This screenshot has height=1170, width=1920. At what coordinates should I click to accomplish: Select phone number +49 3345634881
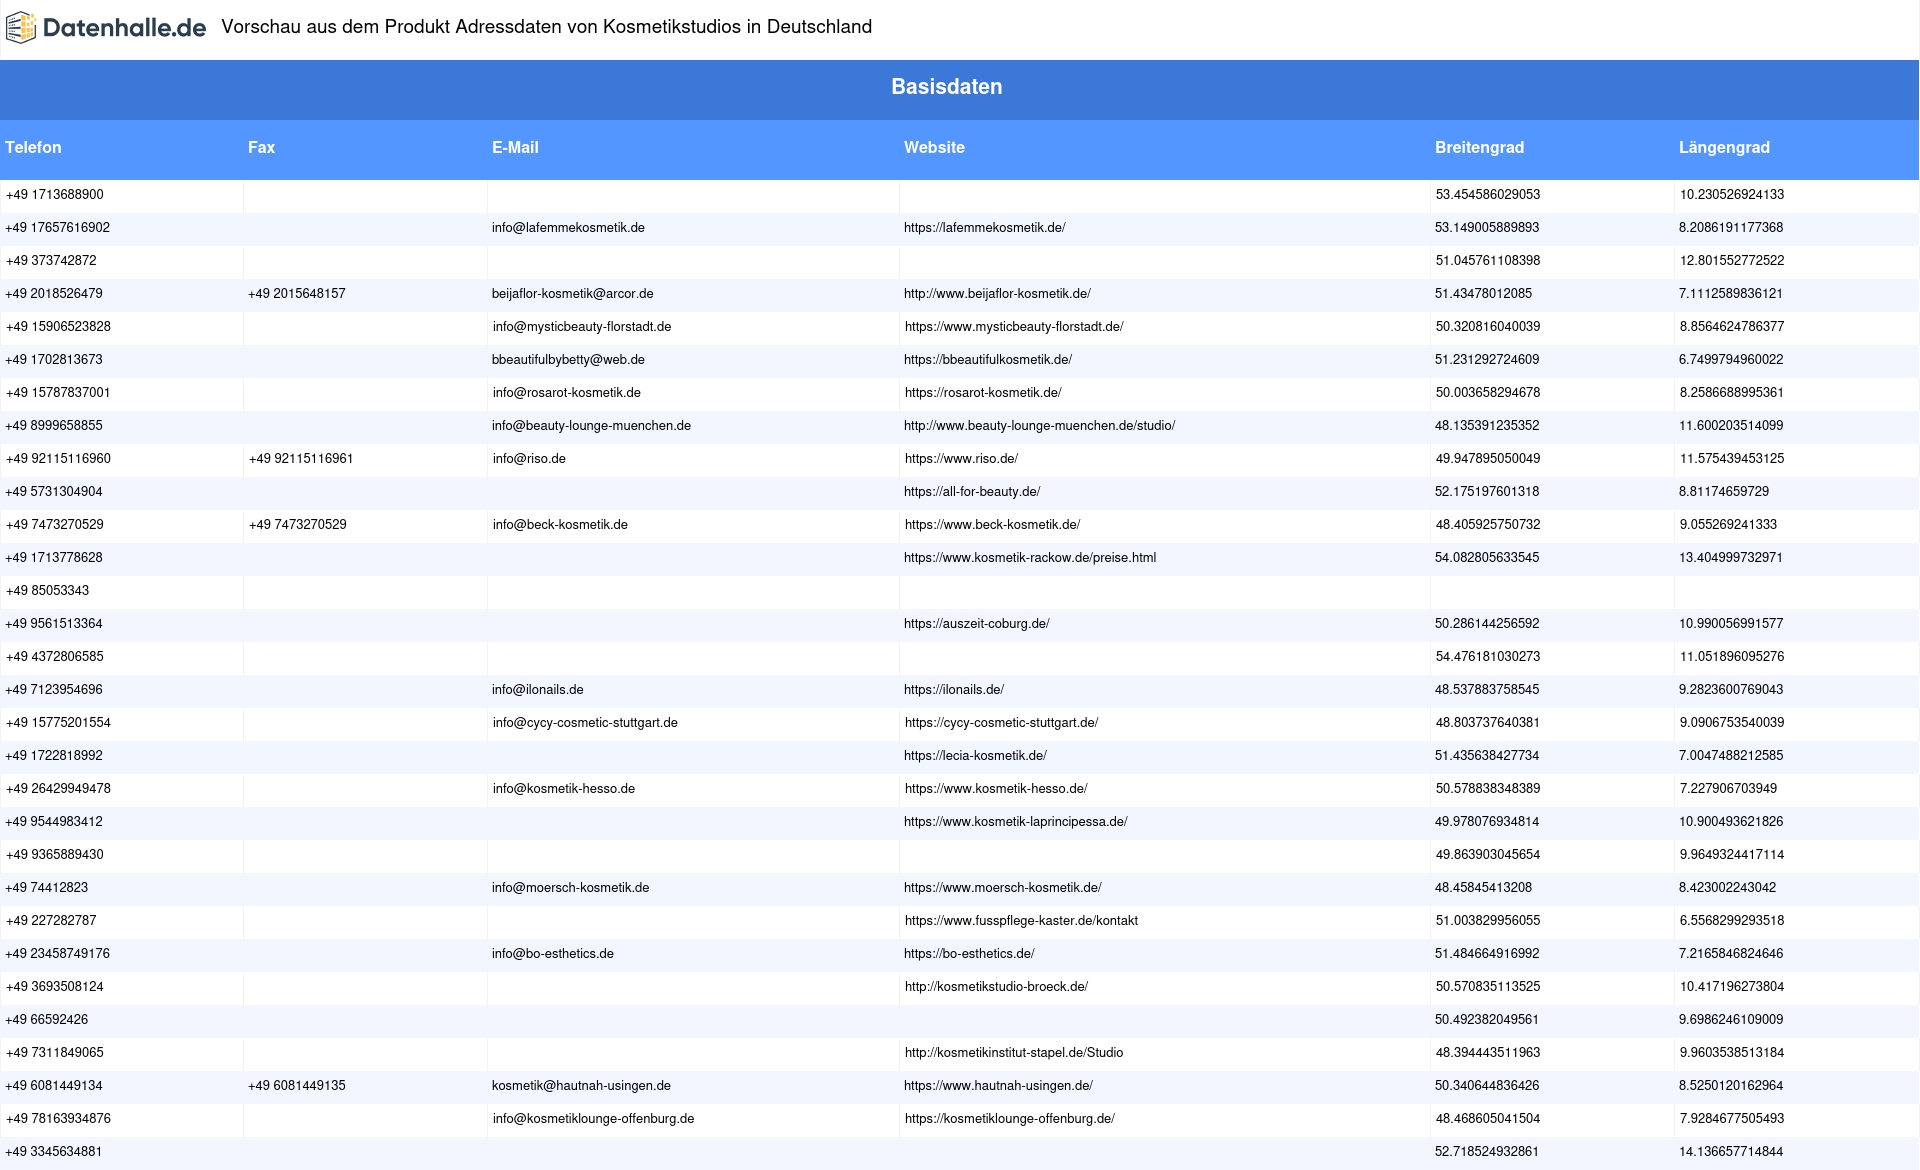tap(54, 1152)
